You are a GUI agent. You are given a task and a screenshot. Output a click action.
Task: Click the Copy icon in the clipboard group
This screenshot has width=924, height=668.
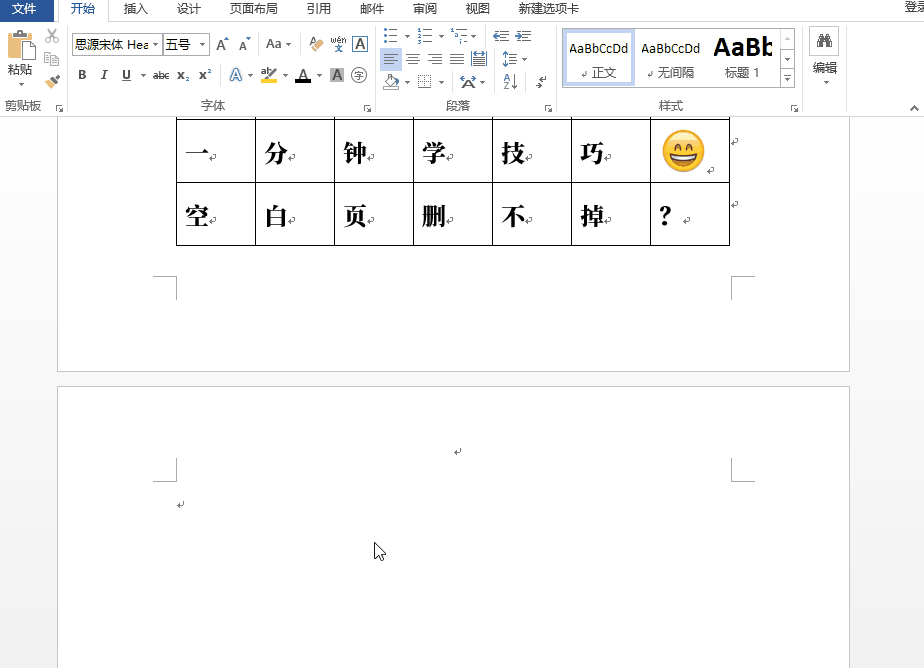click(52, 59)
